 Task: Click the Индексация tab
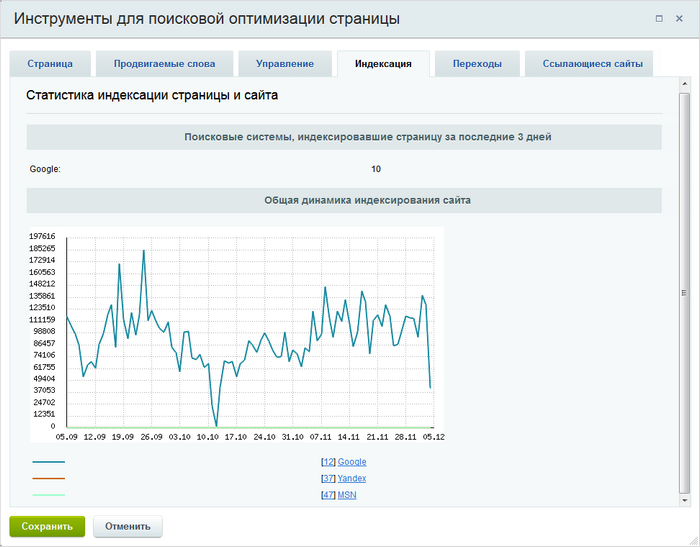383,64
